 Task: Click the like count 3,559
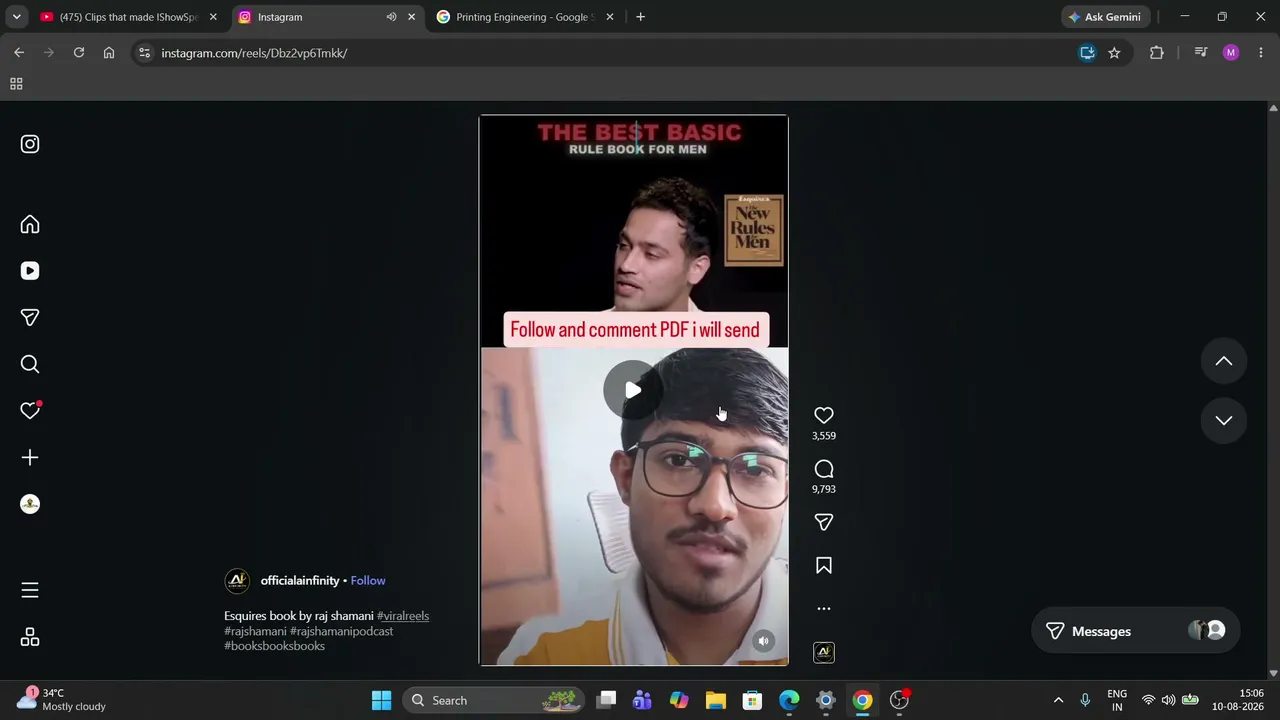[x=824, y=436]
